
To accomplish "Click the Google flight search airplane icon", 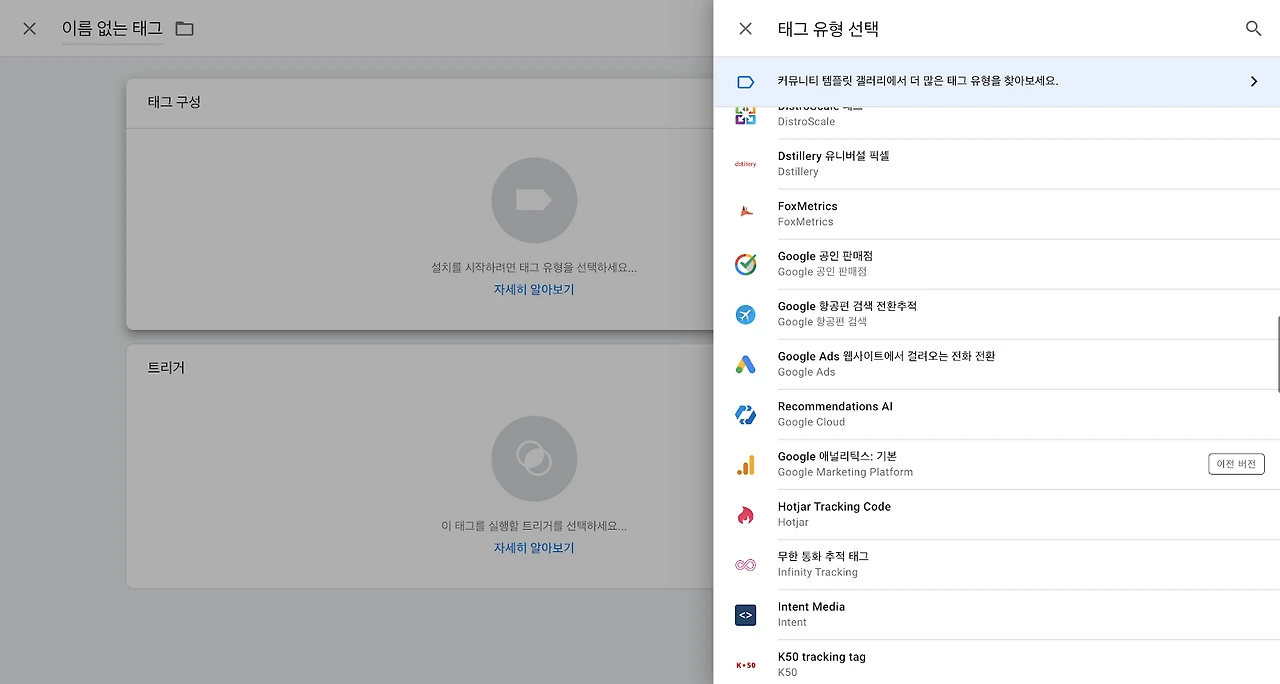I will pyautogui.click(x=745, y=314).
